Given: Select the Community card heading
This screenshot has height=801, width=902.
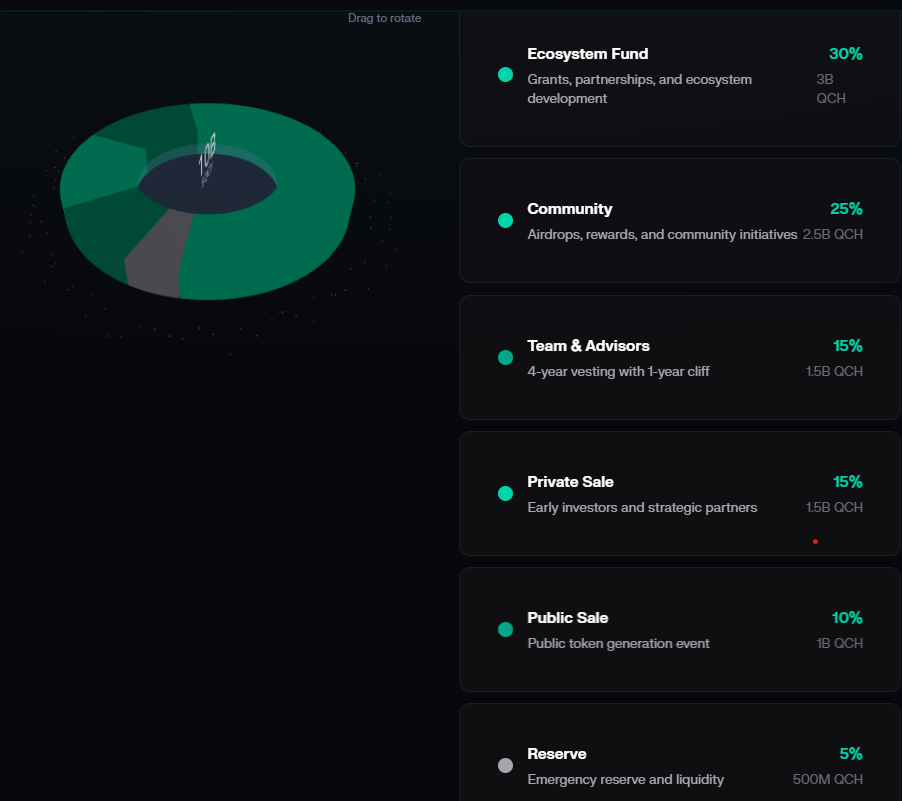Looking at the screenshot, I should click(570, 209).
